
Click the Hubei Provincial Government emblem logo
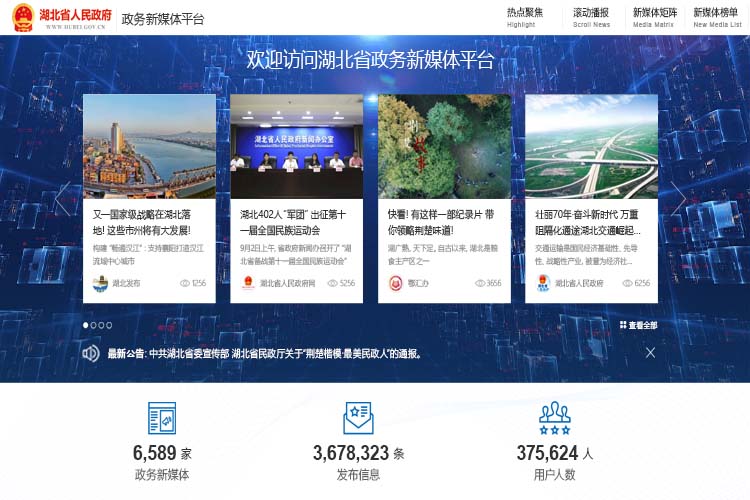tap(22, 17)
